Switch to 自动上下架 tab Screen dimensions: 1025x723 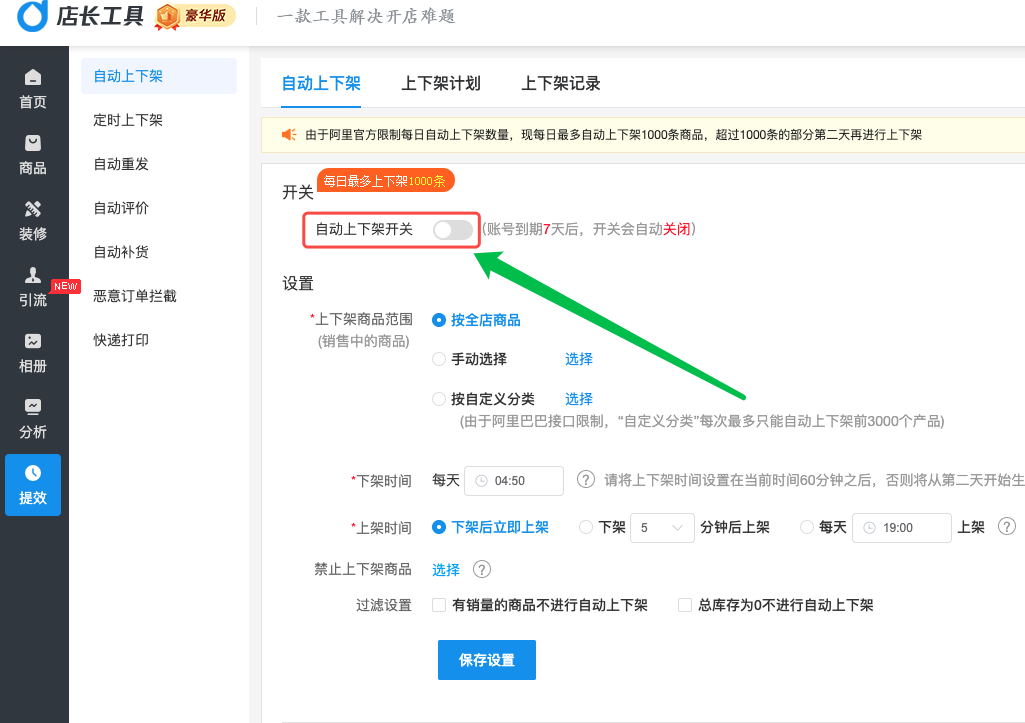coord(321,84)
